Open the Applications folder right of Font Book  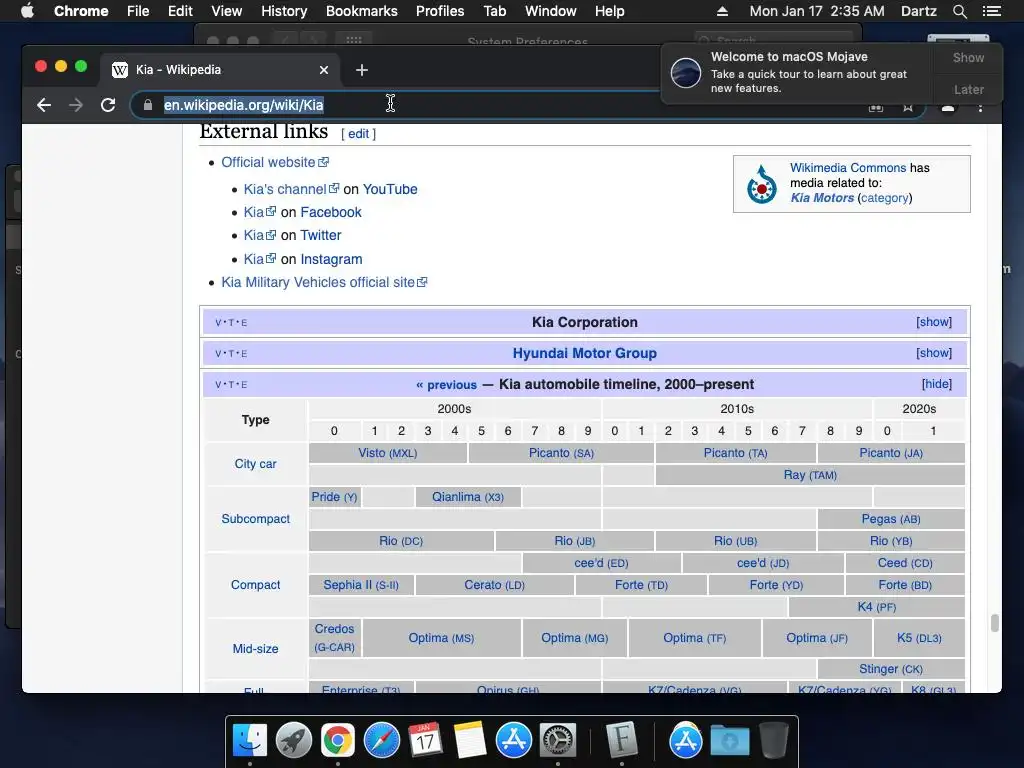pyautogui.click(x=685, y=741)
